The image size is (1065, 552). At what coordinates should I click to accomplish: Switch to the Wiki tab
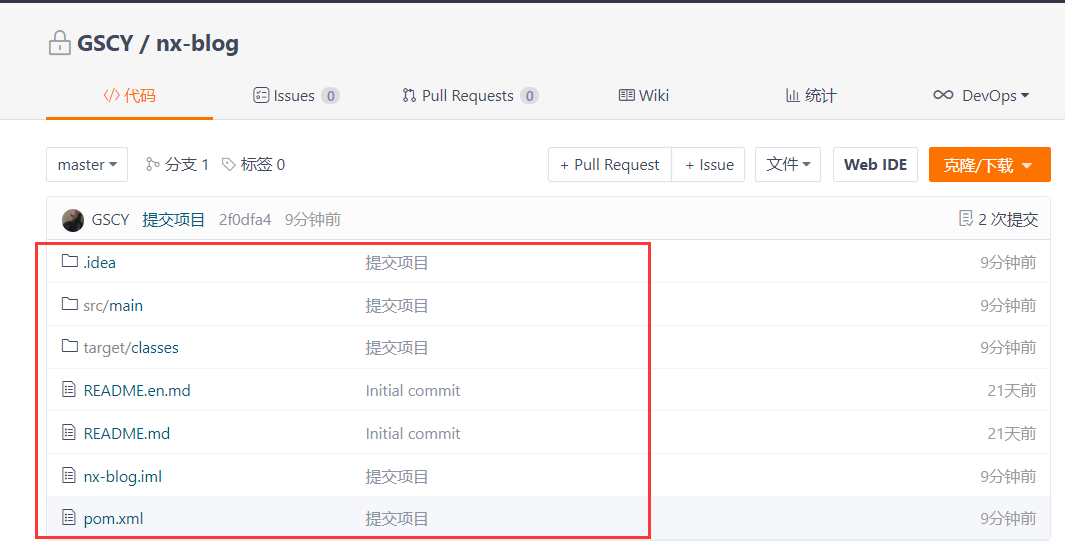[x=644, y=96]
